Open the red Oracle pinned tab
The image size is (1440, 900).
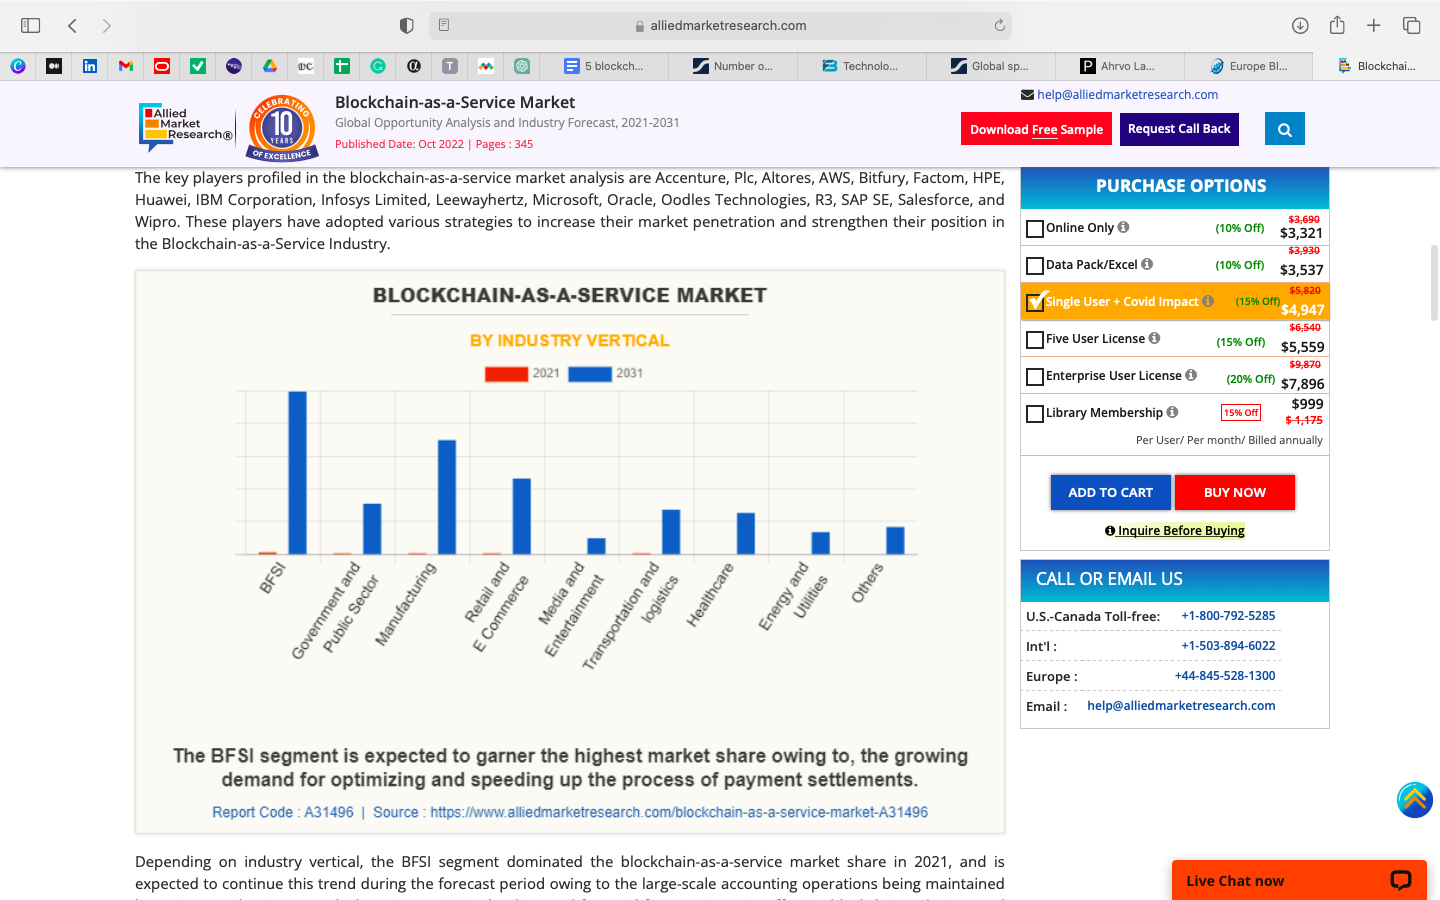point(162,66)
